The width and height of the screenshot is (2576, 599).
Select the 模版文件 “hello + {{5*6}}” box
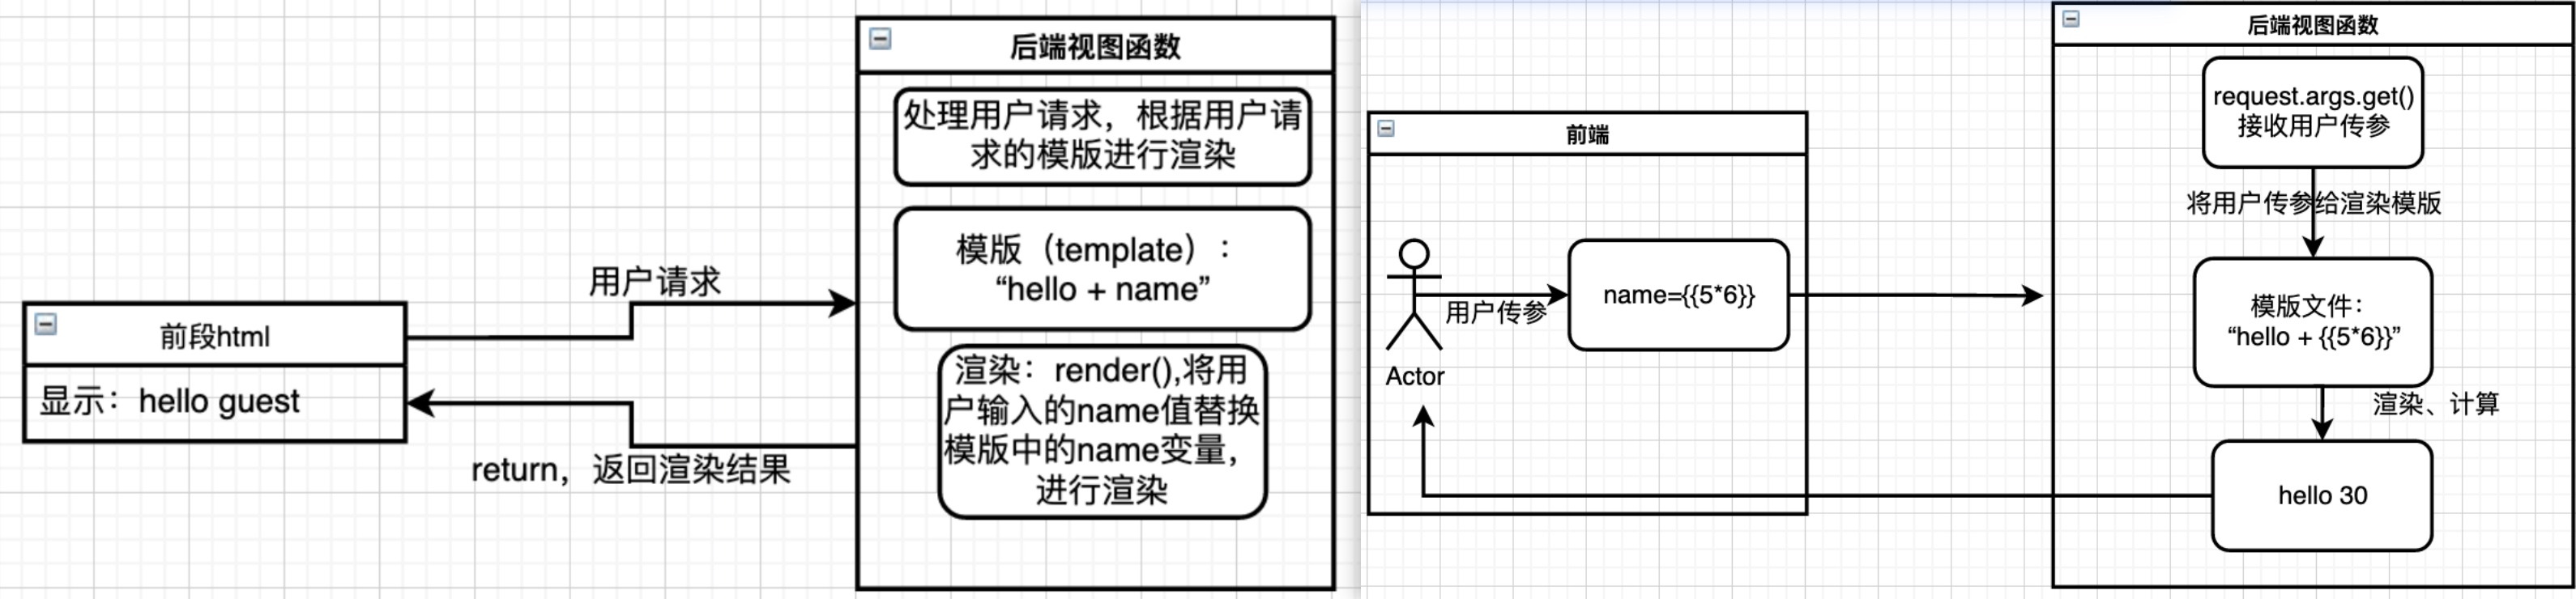(2313, 322)
